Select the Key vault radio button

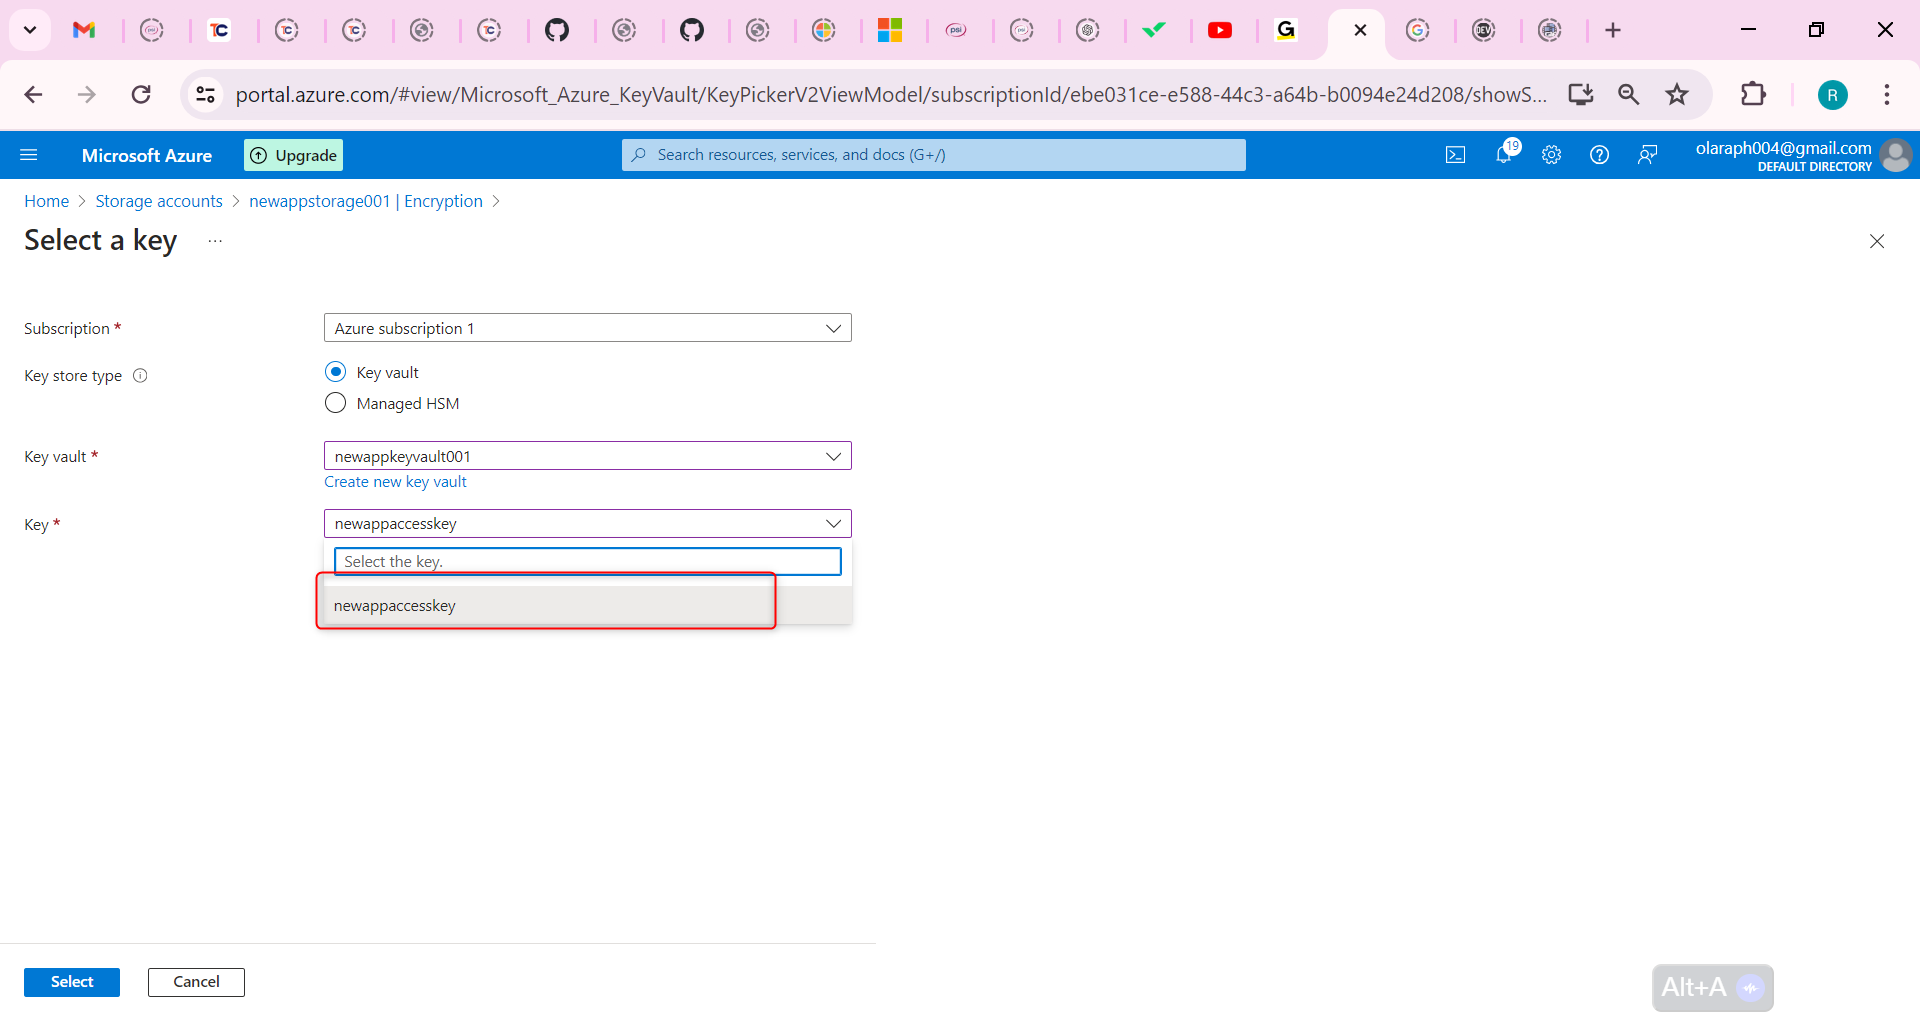(336, 372)
